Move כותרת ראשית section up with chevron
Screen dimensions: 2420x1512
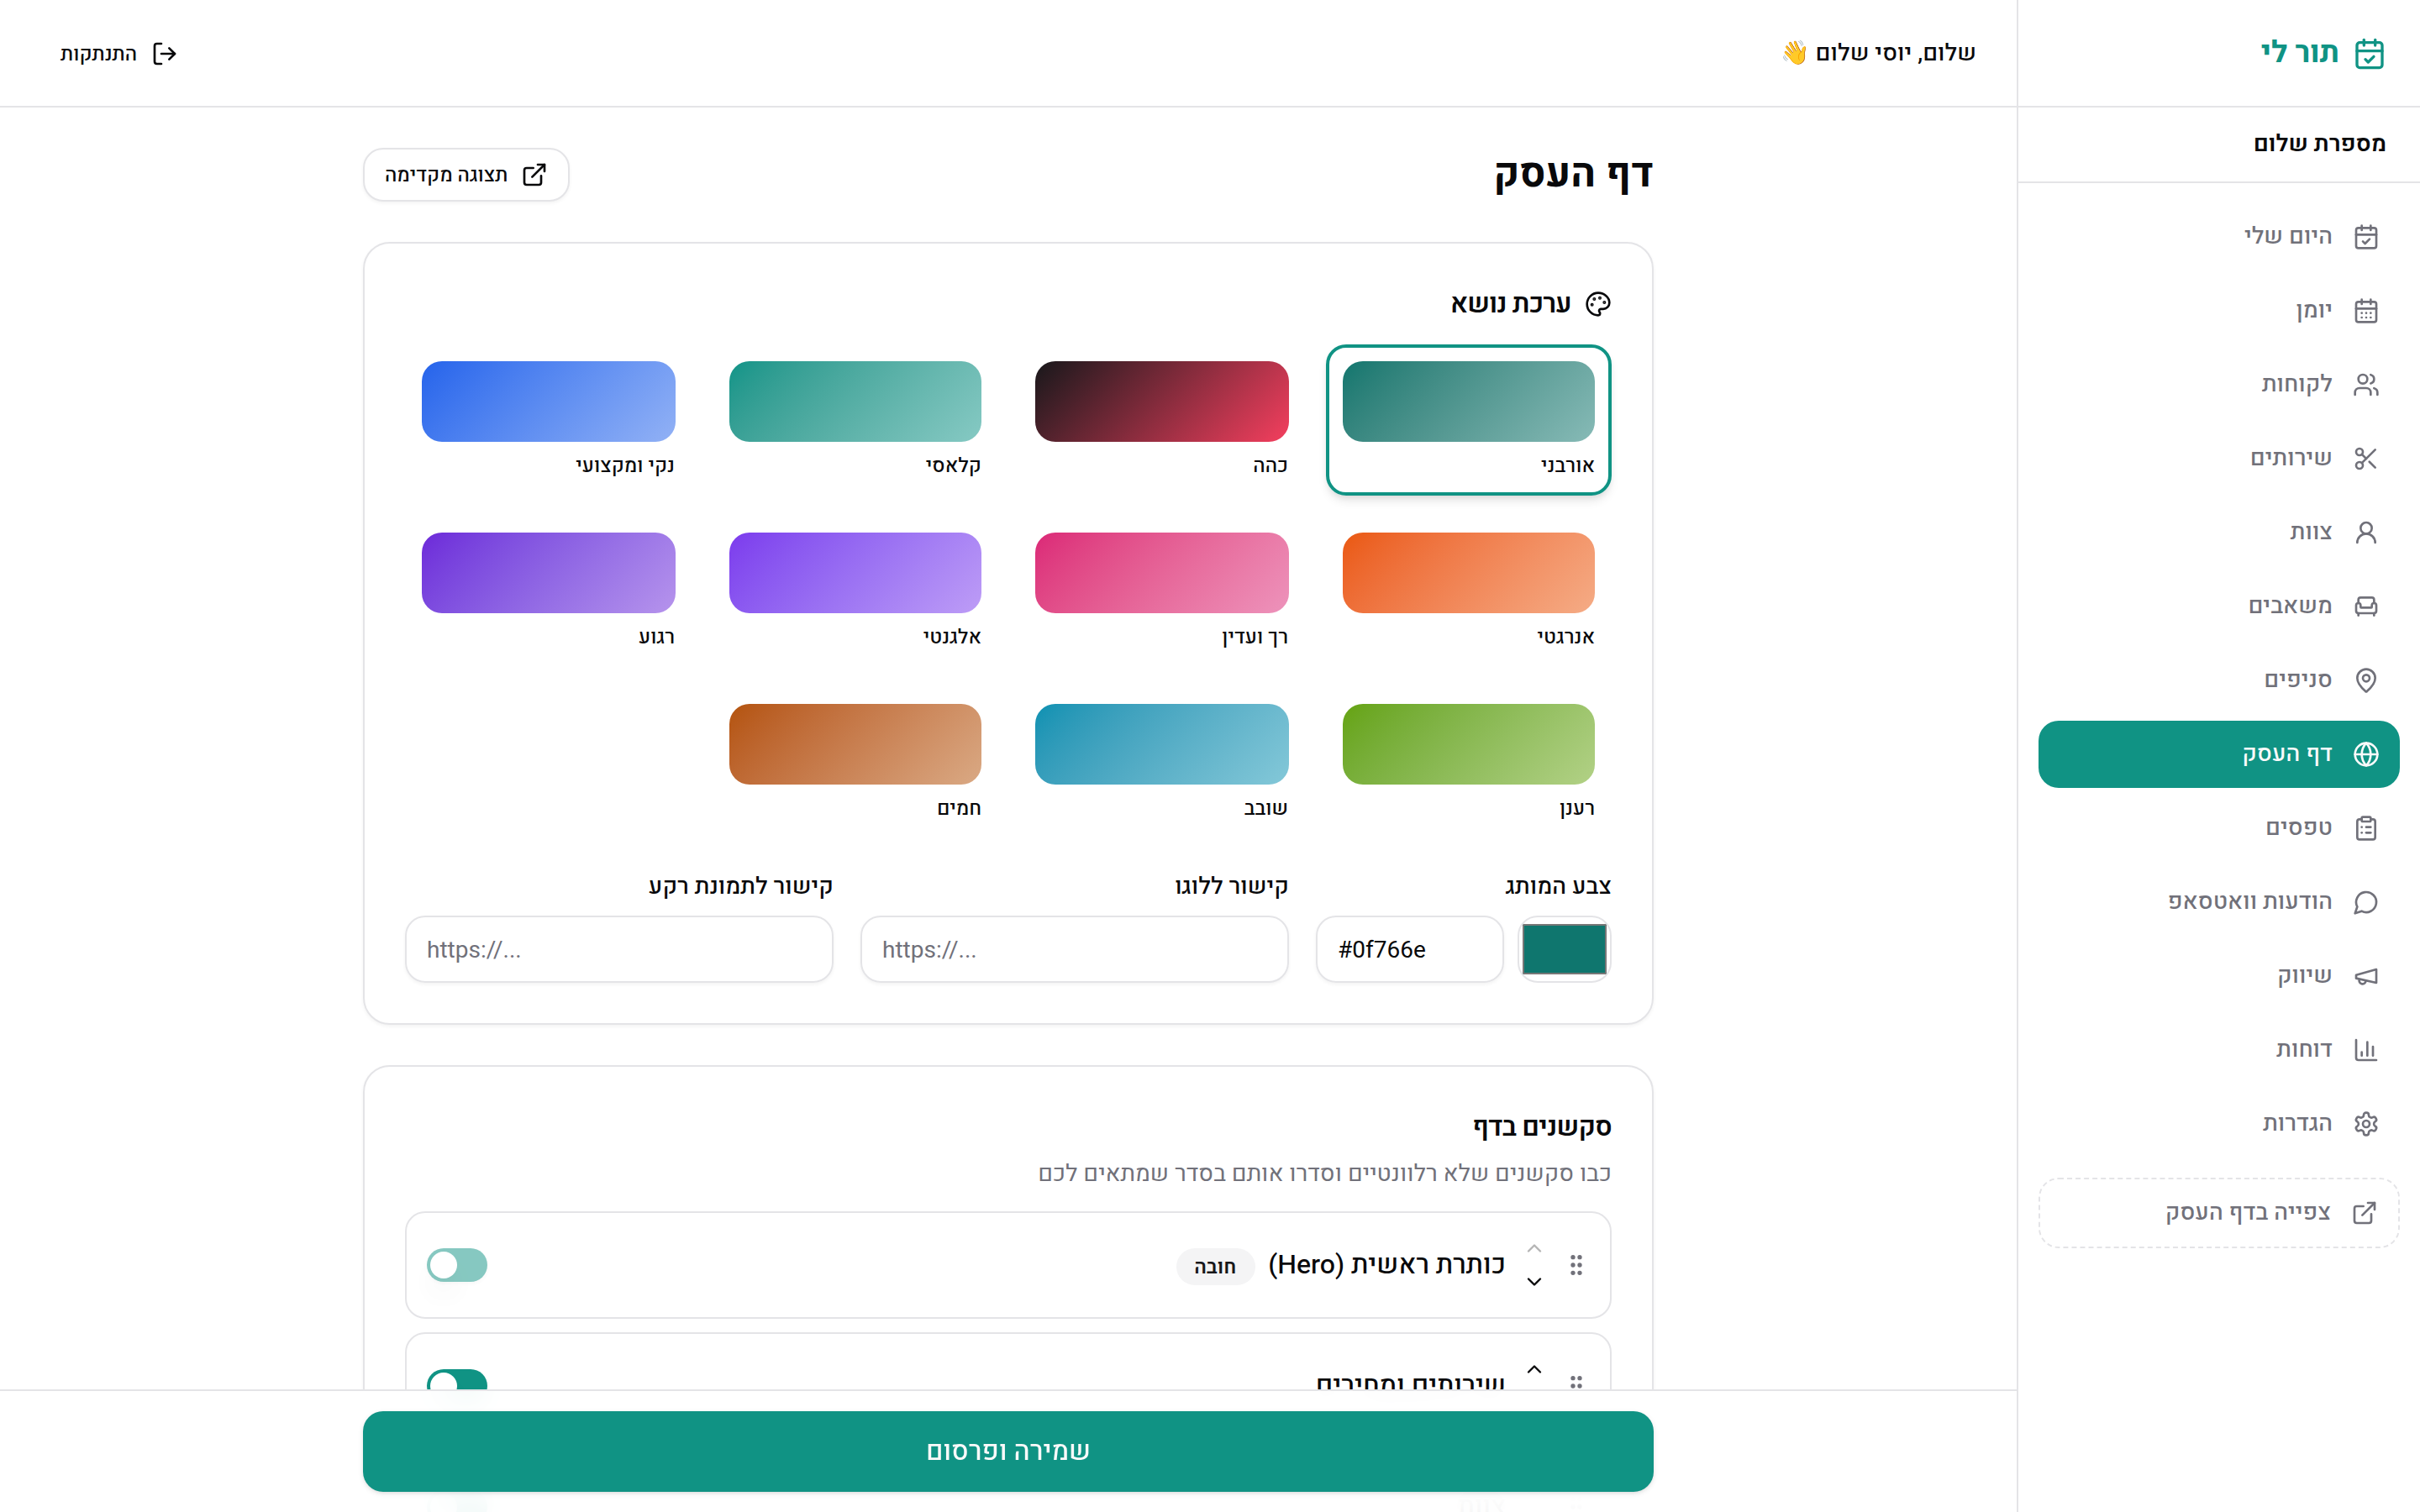click(1534, 1249)
